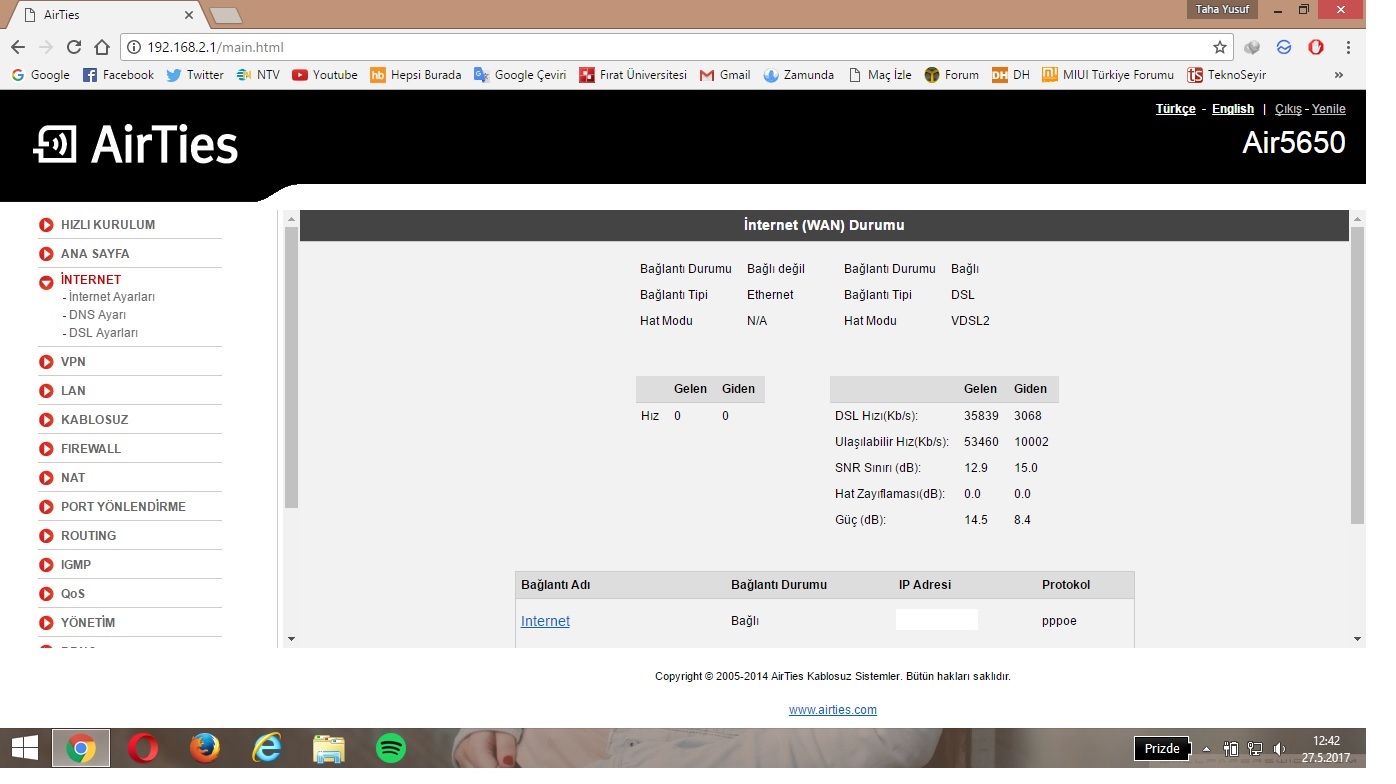Open the MIUI Türkiye Forumu bookmark
The height and width of the screenshot is (784, 1396).
1108,75
